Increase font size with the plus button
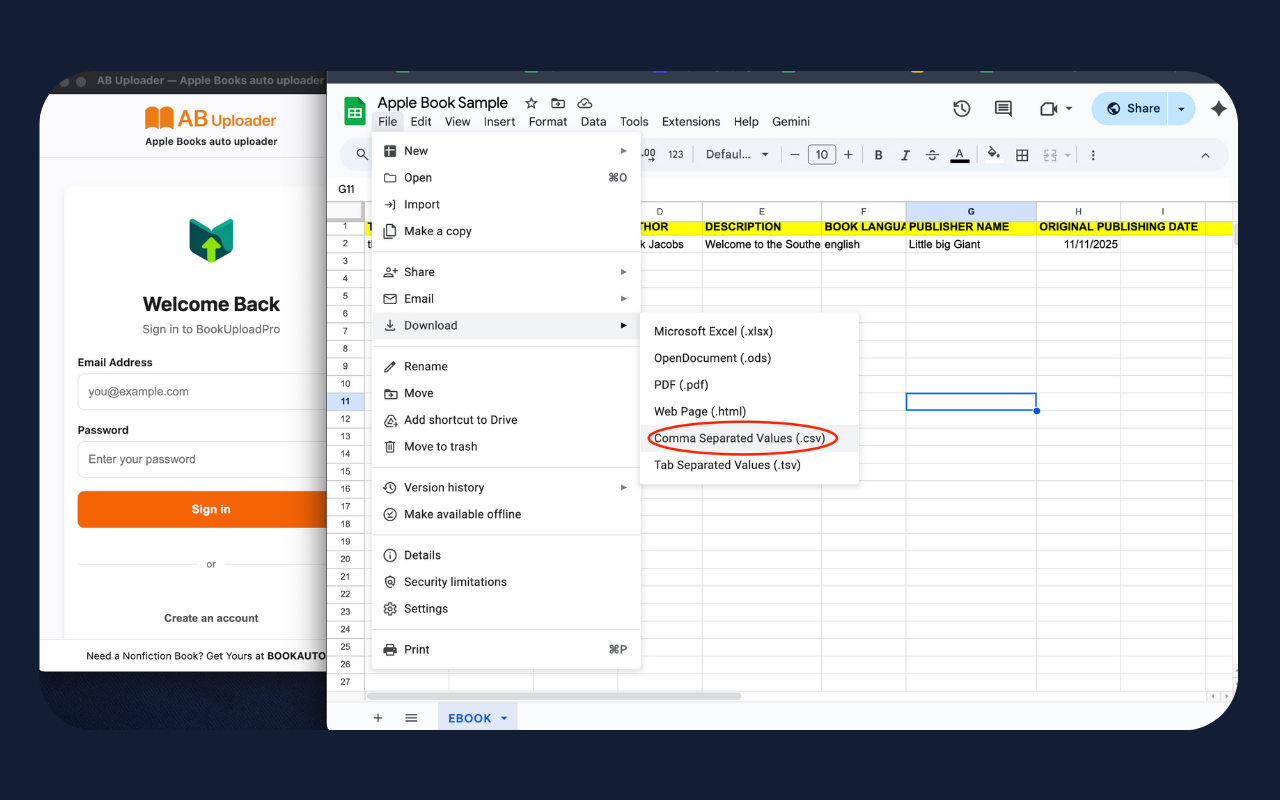Screen dimensions: 1280x800 click(x=848, y=155)
